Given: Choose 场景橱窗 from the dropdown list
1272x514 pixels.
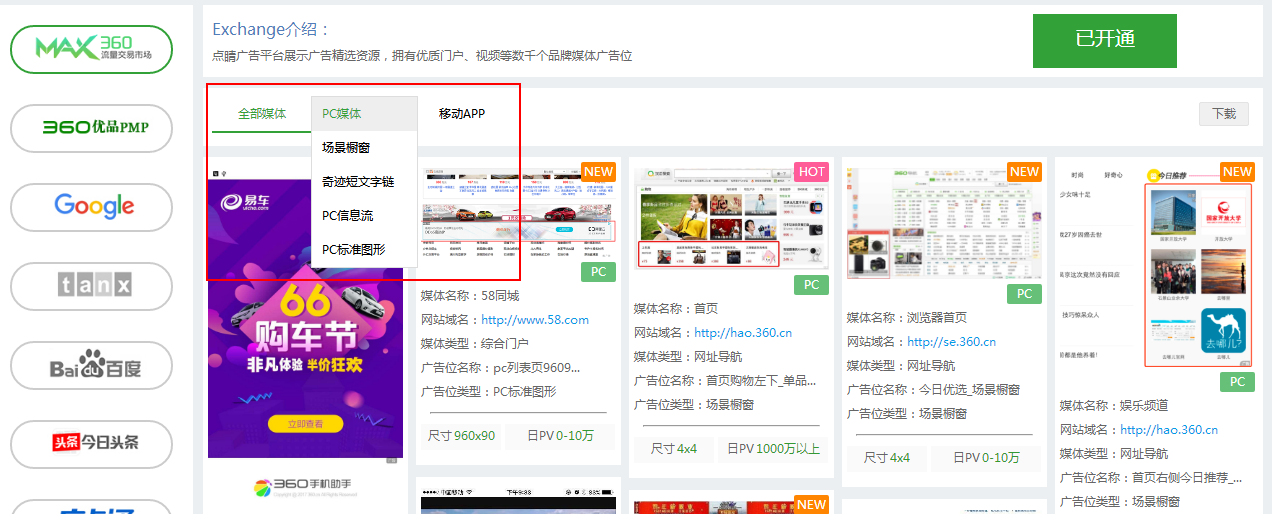Looking at the screenshot, I should 346,148.
